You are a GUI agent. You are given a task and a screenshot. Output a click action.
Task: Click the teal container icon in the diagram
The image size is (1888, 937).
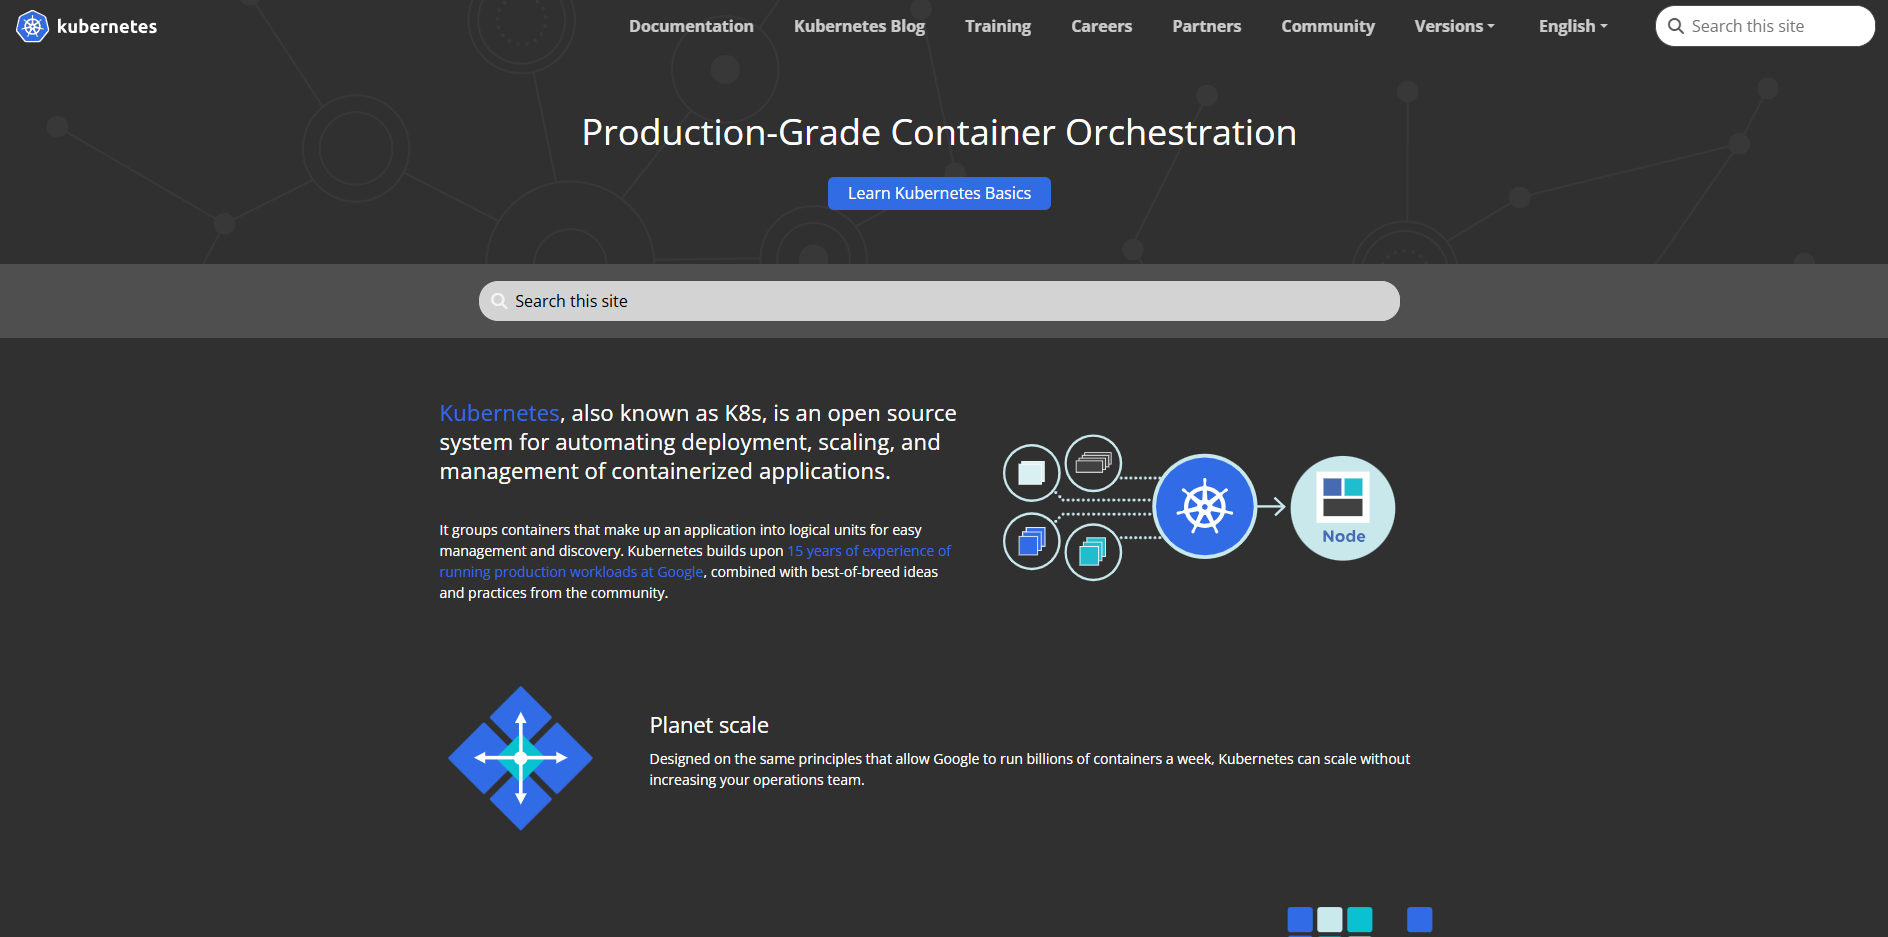pos(1093,551)
